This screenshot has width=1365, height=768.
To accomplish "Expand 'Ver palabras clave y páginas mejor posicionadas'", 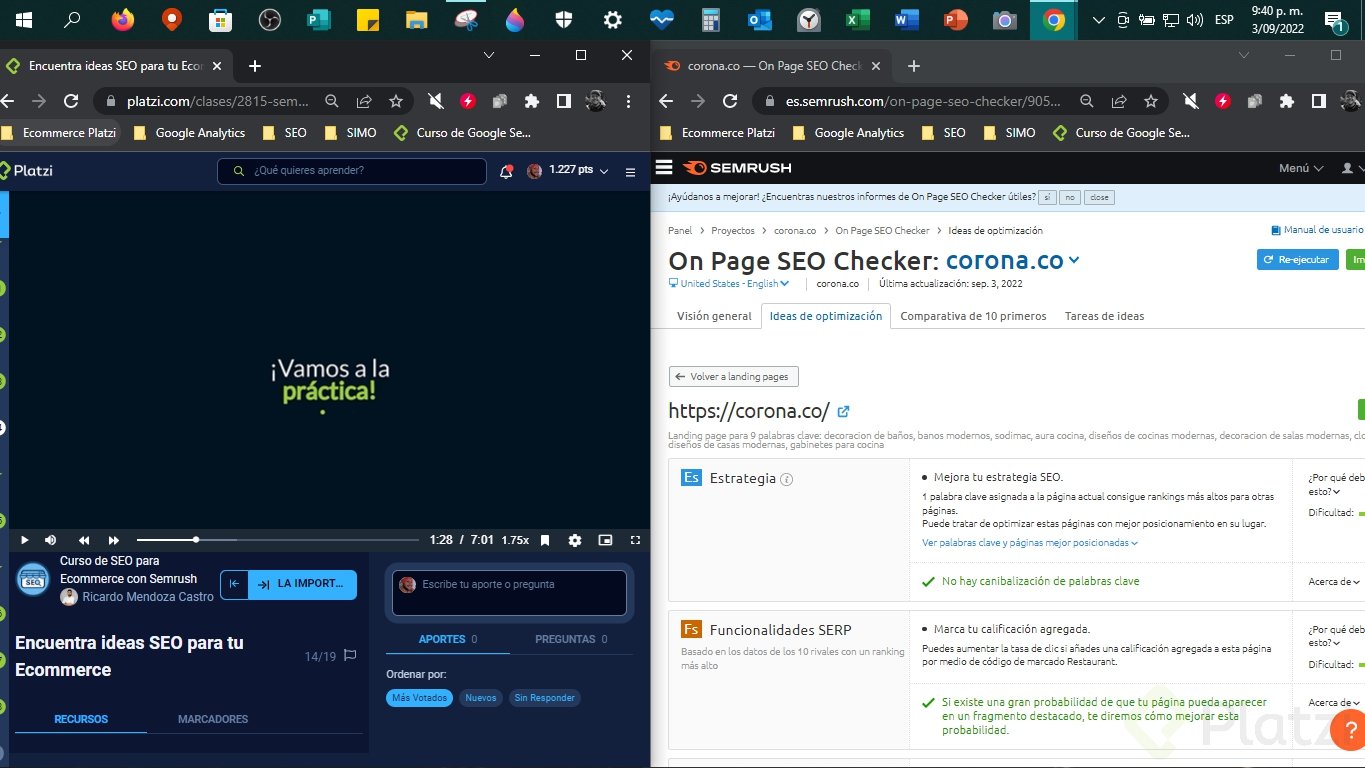I will (x=1030, y=543).
